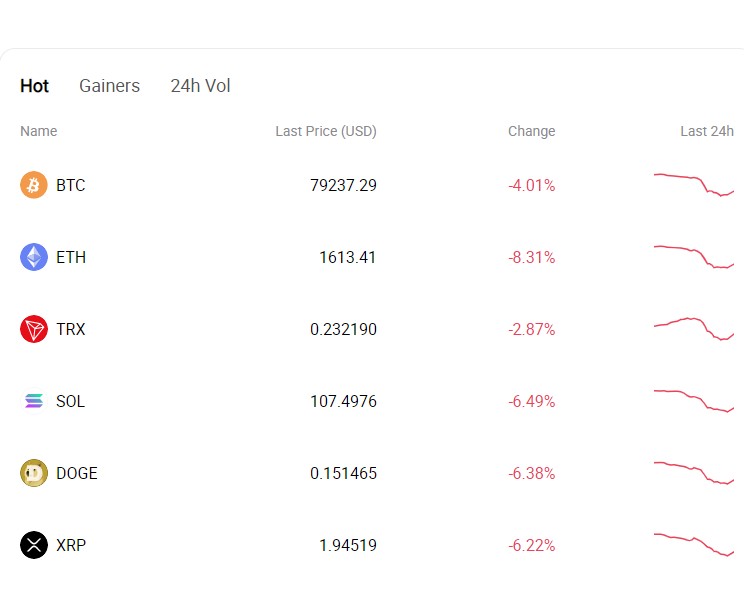Switch to the Gainers tab

click(109, 86)
